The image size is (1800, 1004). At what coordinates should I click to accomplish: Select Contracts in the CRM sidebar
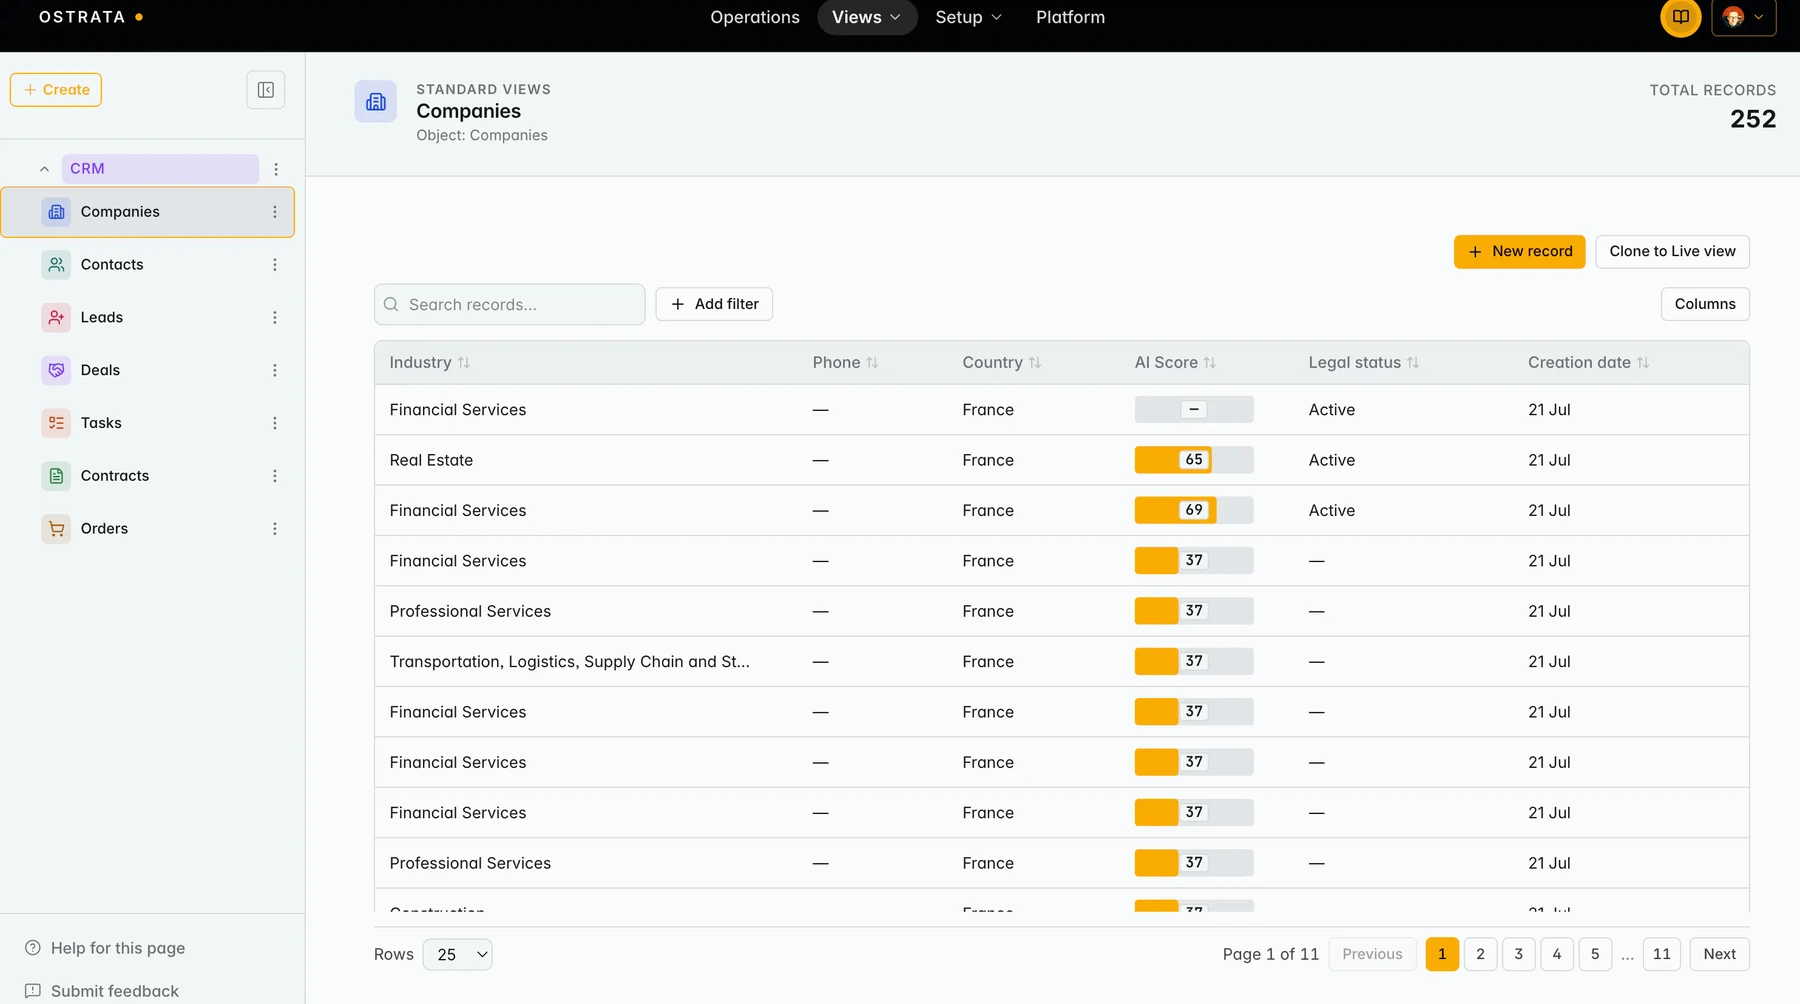coord(148,476)
